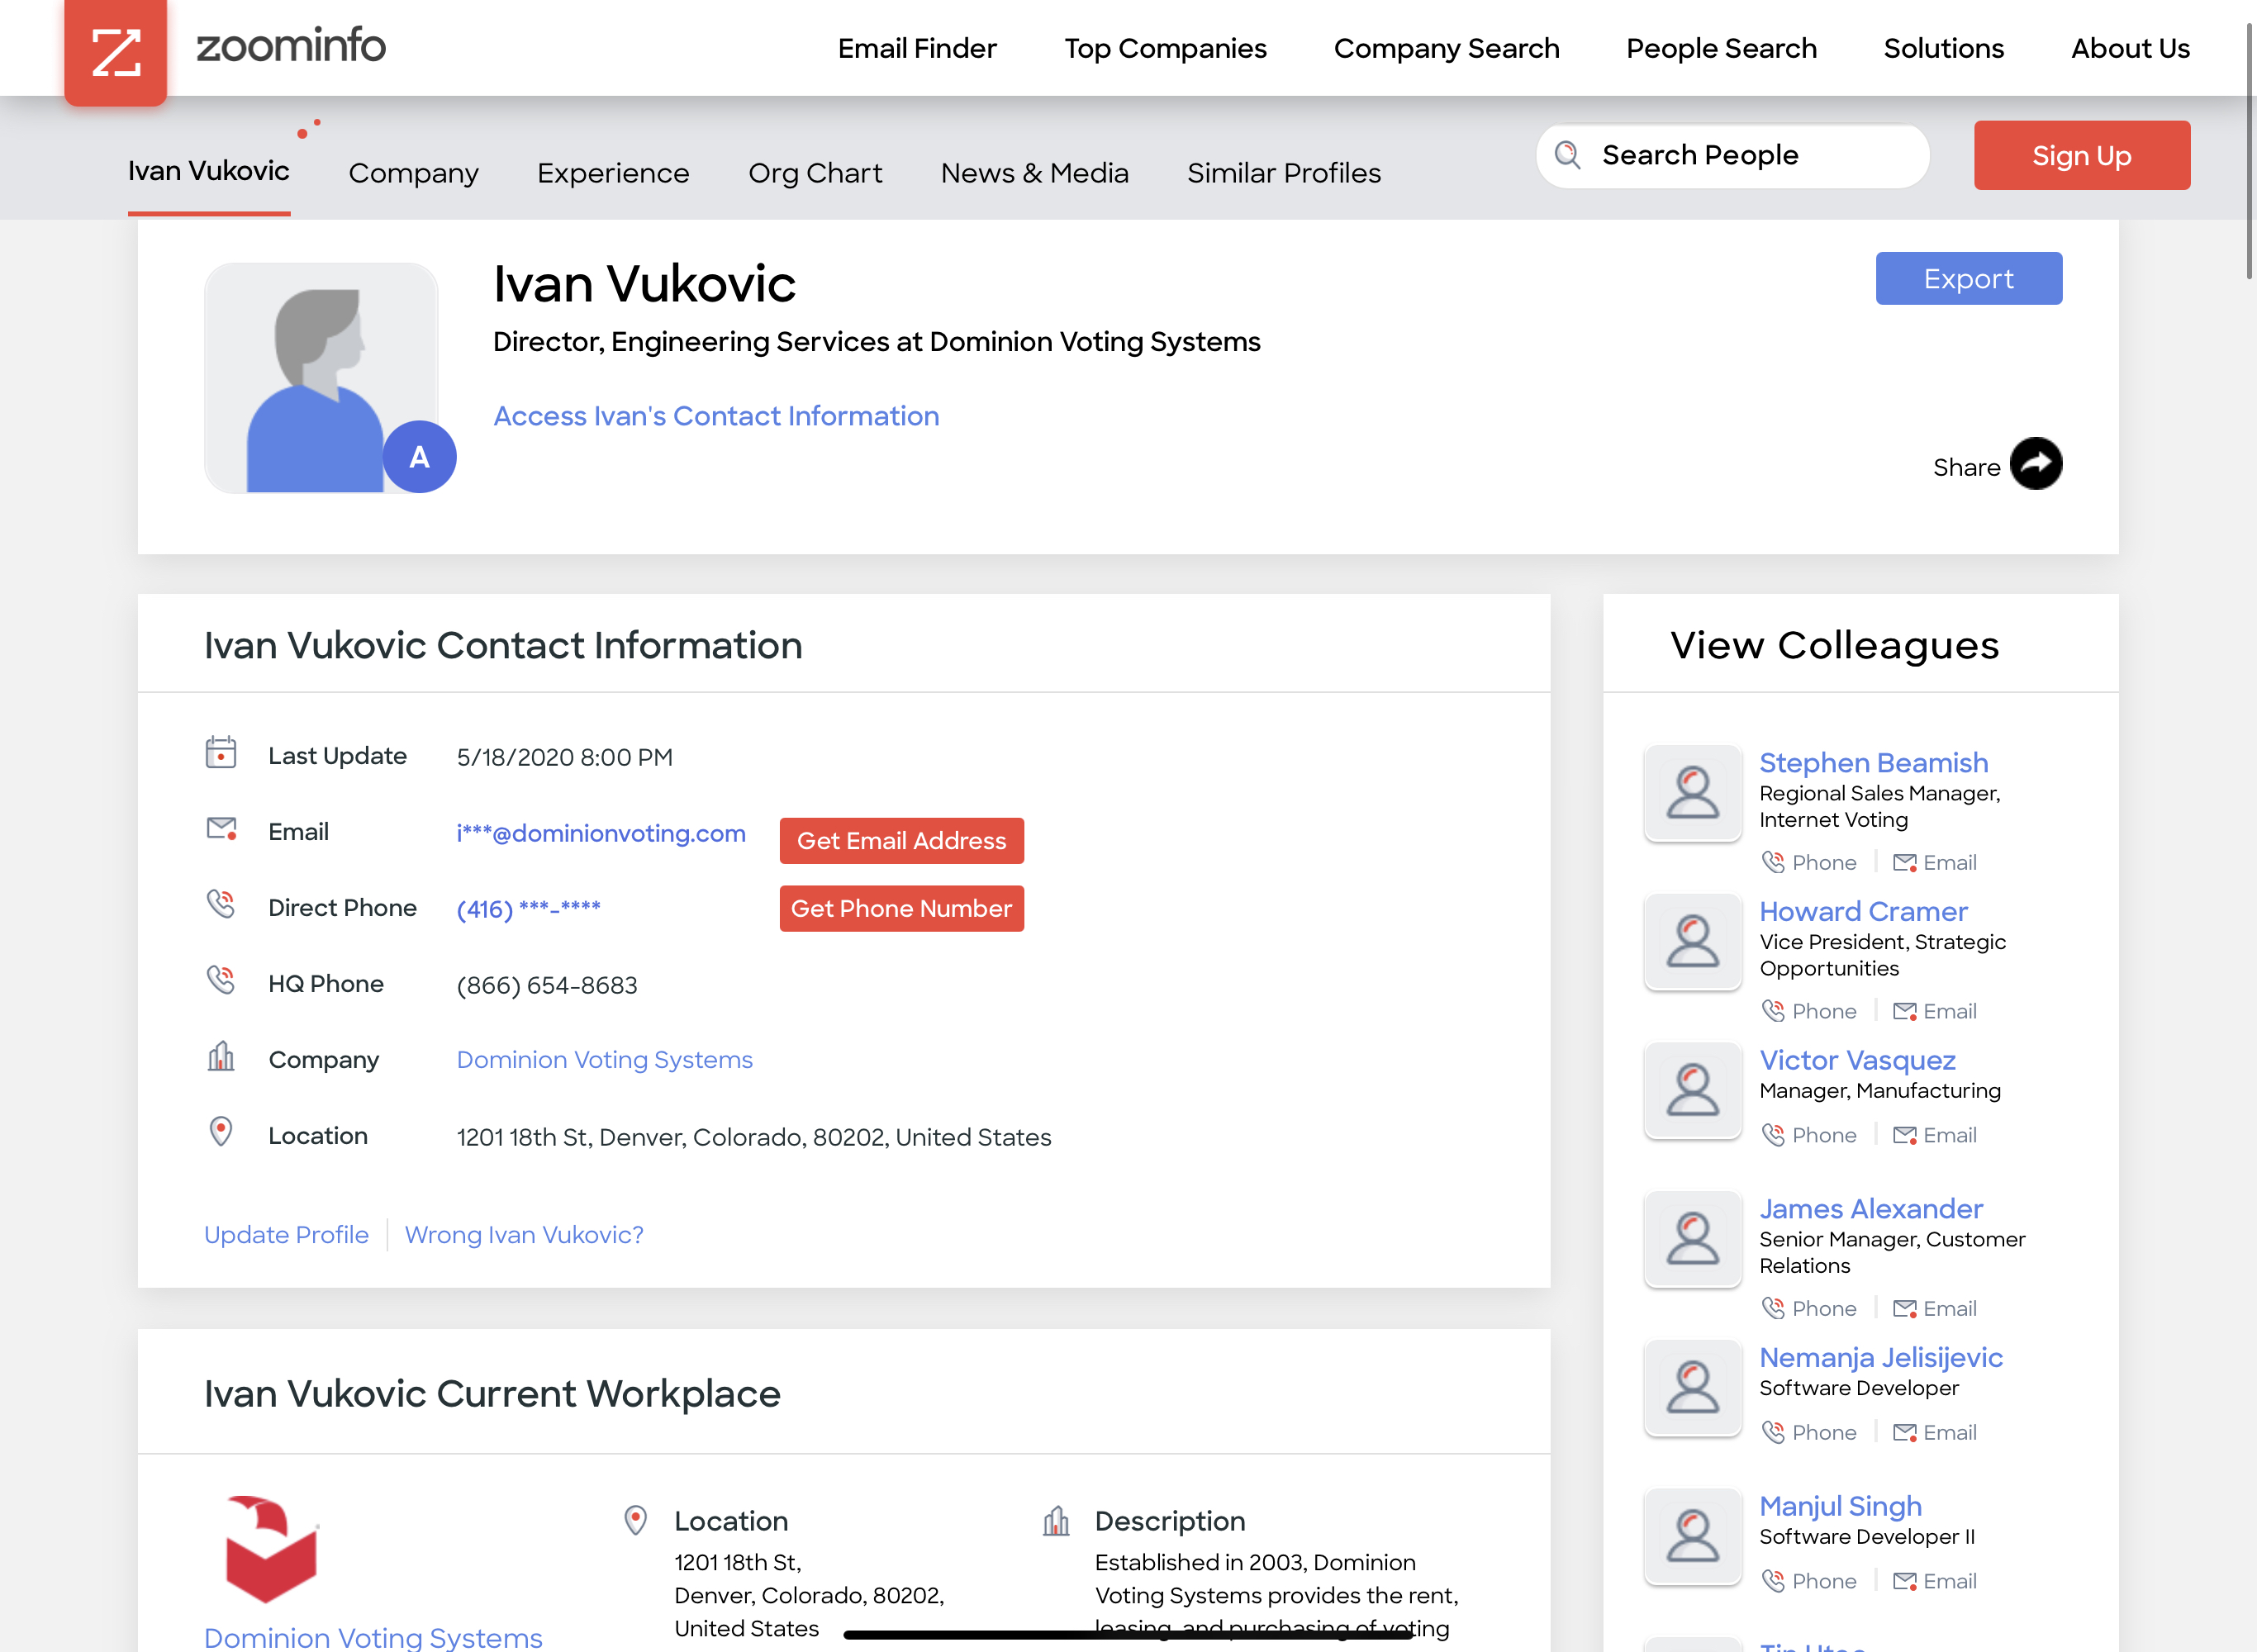Click the HQ Phone handset icon

pos(221,980)
